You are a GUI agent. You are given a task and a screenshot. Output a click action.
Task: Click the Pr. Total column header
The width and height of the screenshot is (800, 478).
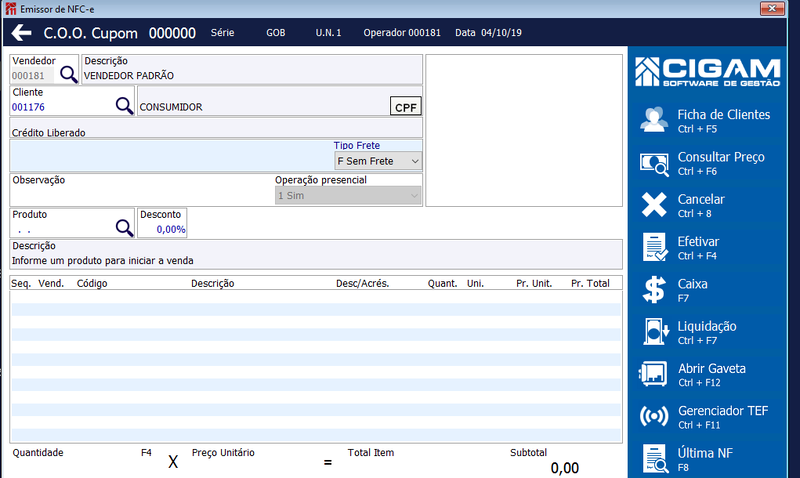point(590,283)
